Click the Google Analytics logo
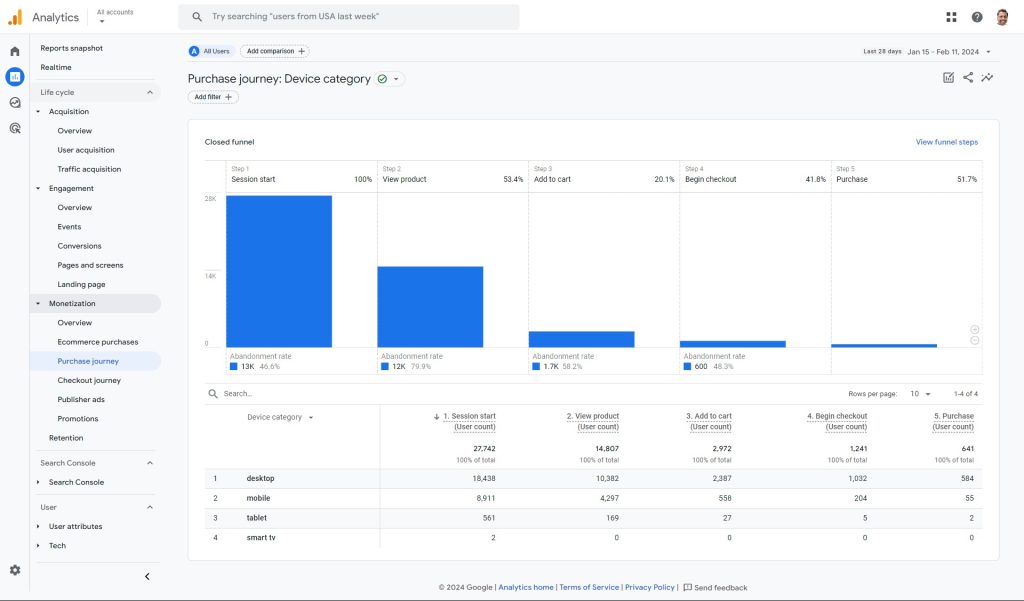The height and width of the screenshot is (601, 1024). coord(15,17)
